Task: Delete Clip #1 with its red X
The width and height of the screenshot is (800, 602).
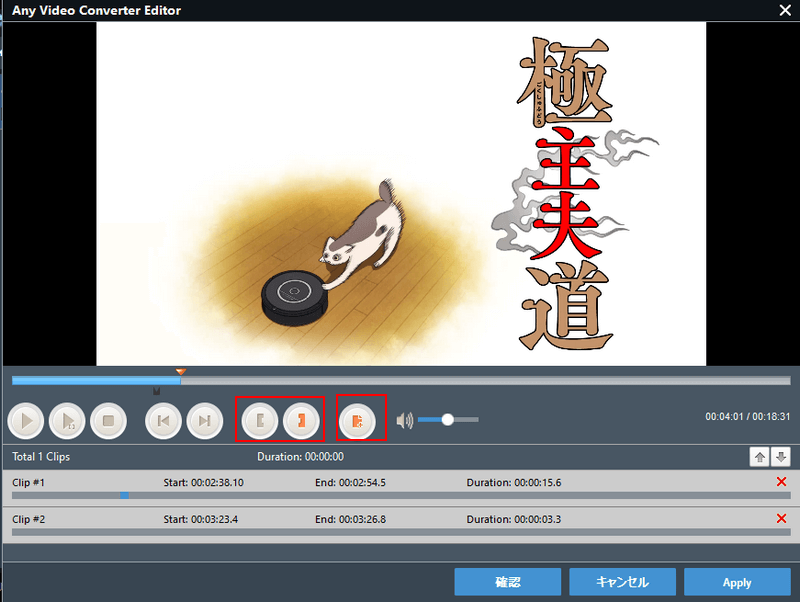Action: click(x=781, y=482)
